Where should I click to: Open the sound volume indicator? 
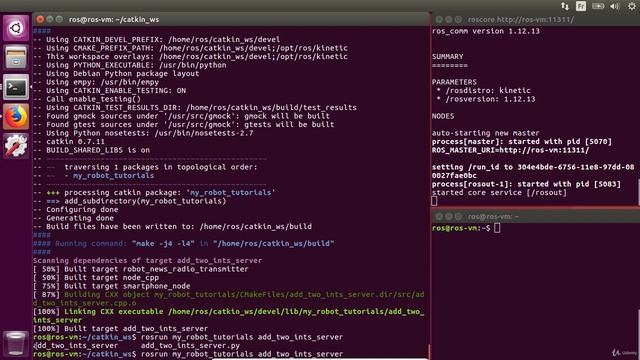tap(615, 6)
